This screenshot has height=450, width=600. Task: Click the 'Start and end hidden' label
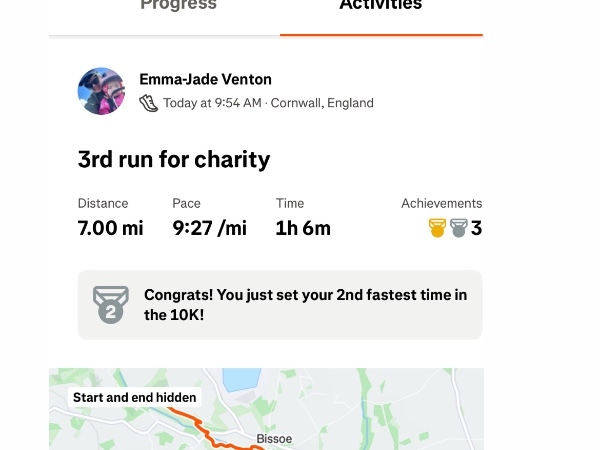pyautogui.click(x=135, y=398)
